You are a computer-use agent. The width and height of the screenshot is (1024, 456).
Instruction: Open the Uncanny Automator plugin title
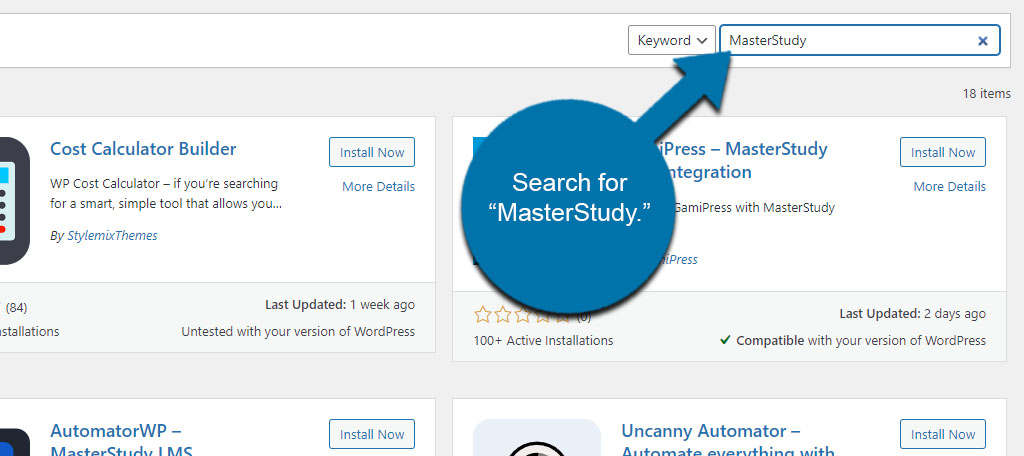click(728, 442)
